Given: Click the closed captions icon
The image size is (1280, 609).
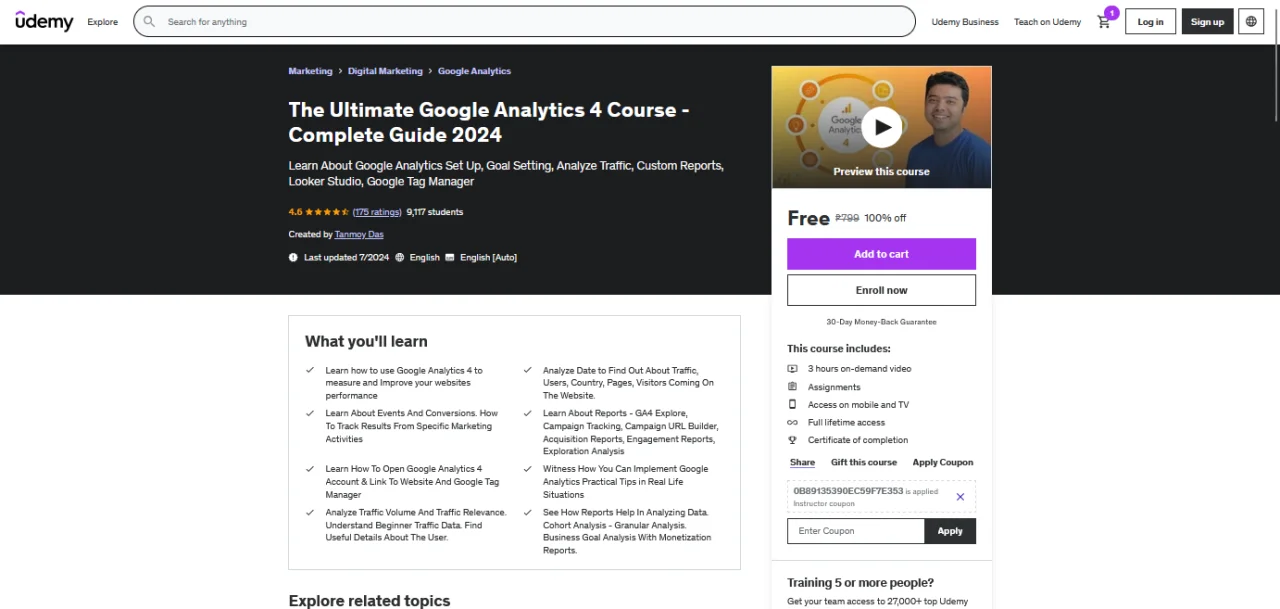Looking at the screenshot, I should (450, 257).
